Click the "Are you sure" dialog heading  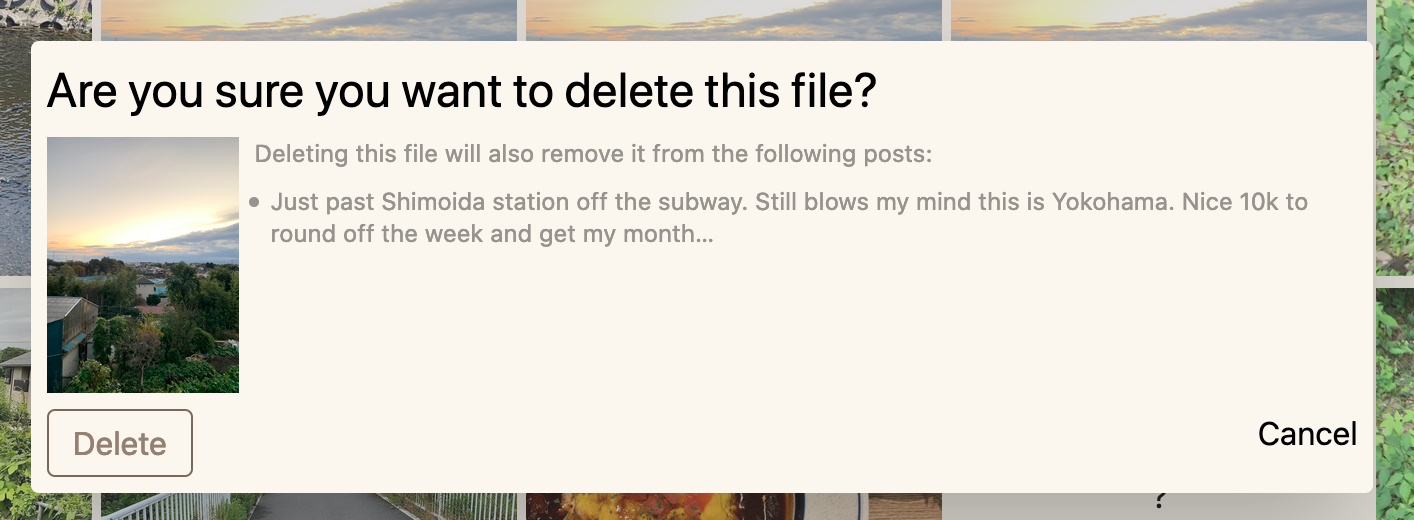point(461,91)
